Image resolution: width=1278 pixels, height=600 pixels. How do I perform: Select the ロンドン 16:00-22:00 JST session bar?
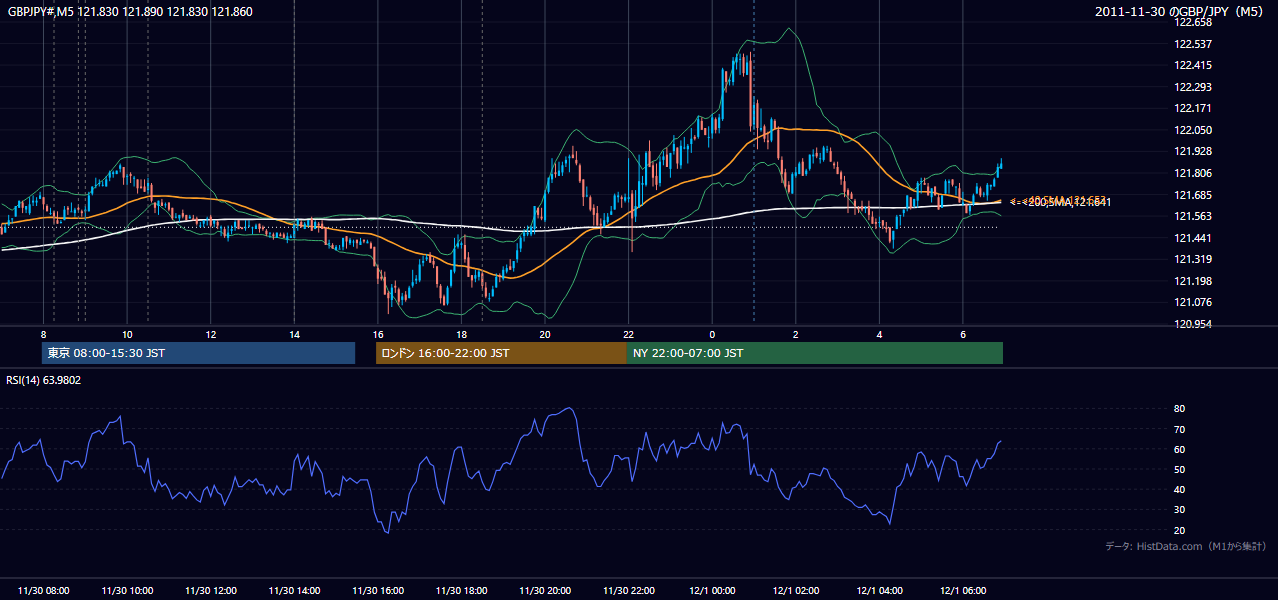tap(501, 353)
